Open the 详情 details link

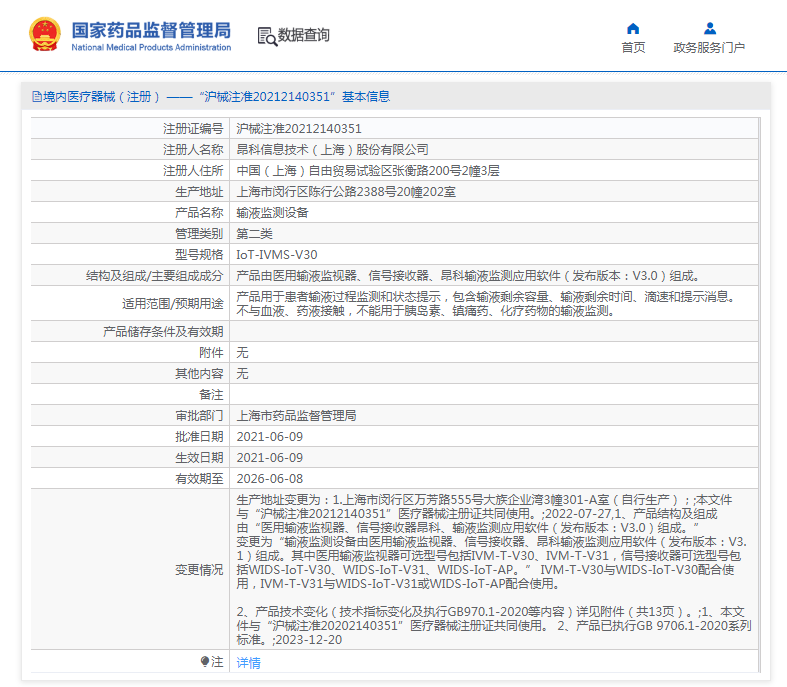tap(248, 662)
